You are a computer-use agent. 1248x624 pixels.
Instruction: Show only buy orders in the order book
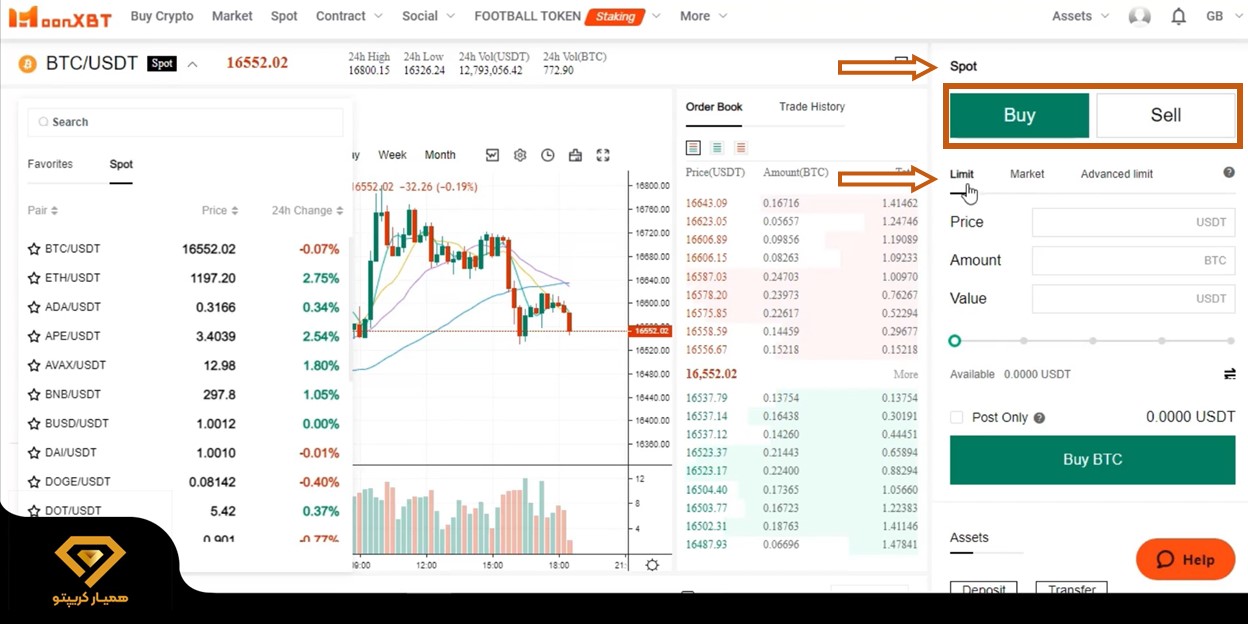click(717, 147)
